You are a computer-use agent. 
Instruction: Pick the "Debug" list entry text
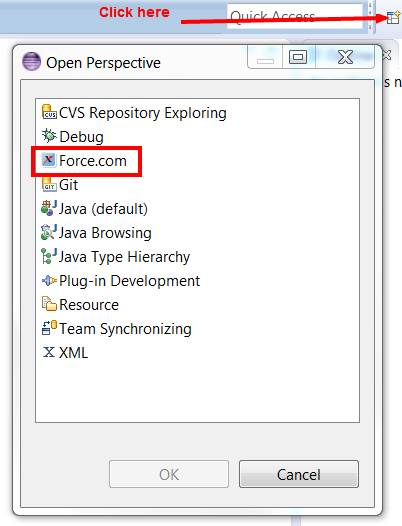point(82,137)
